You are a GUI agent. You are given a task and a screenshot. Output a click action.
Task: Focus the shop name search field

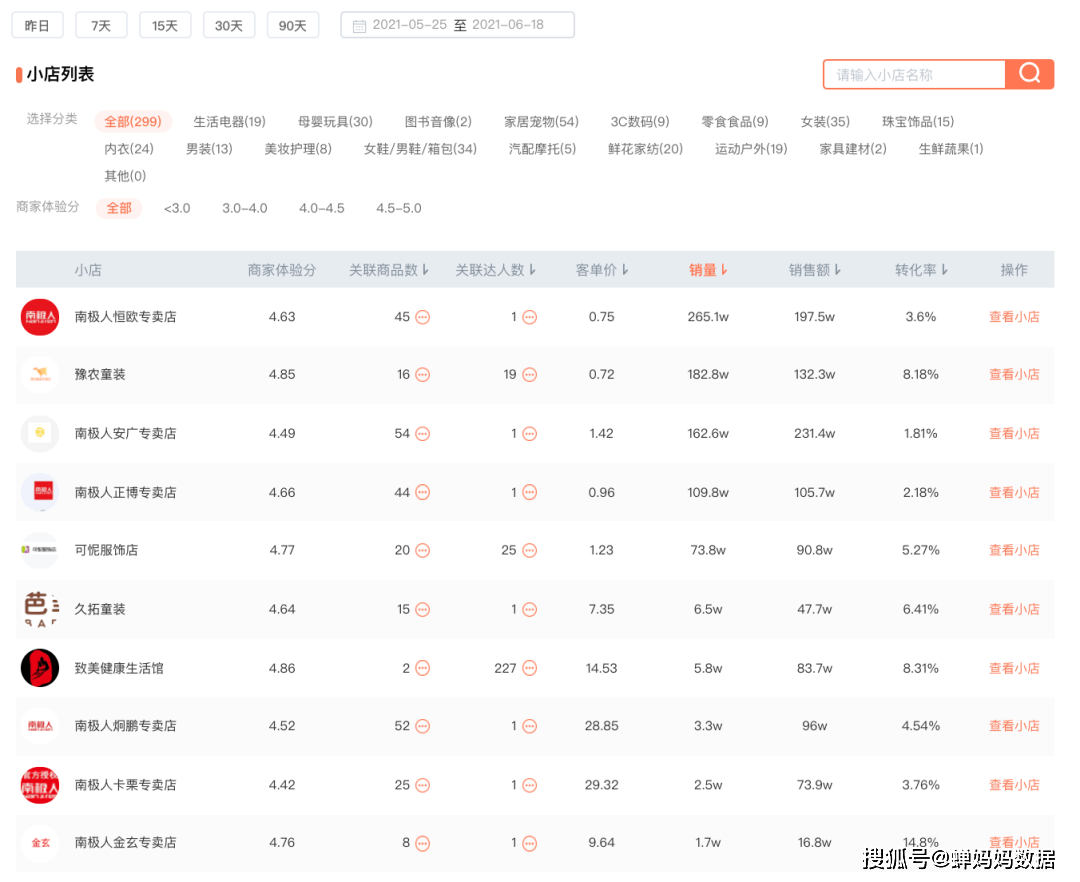(915, 74)
